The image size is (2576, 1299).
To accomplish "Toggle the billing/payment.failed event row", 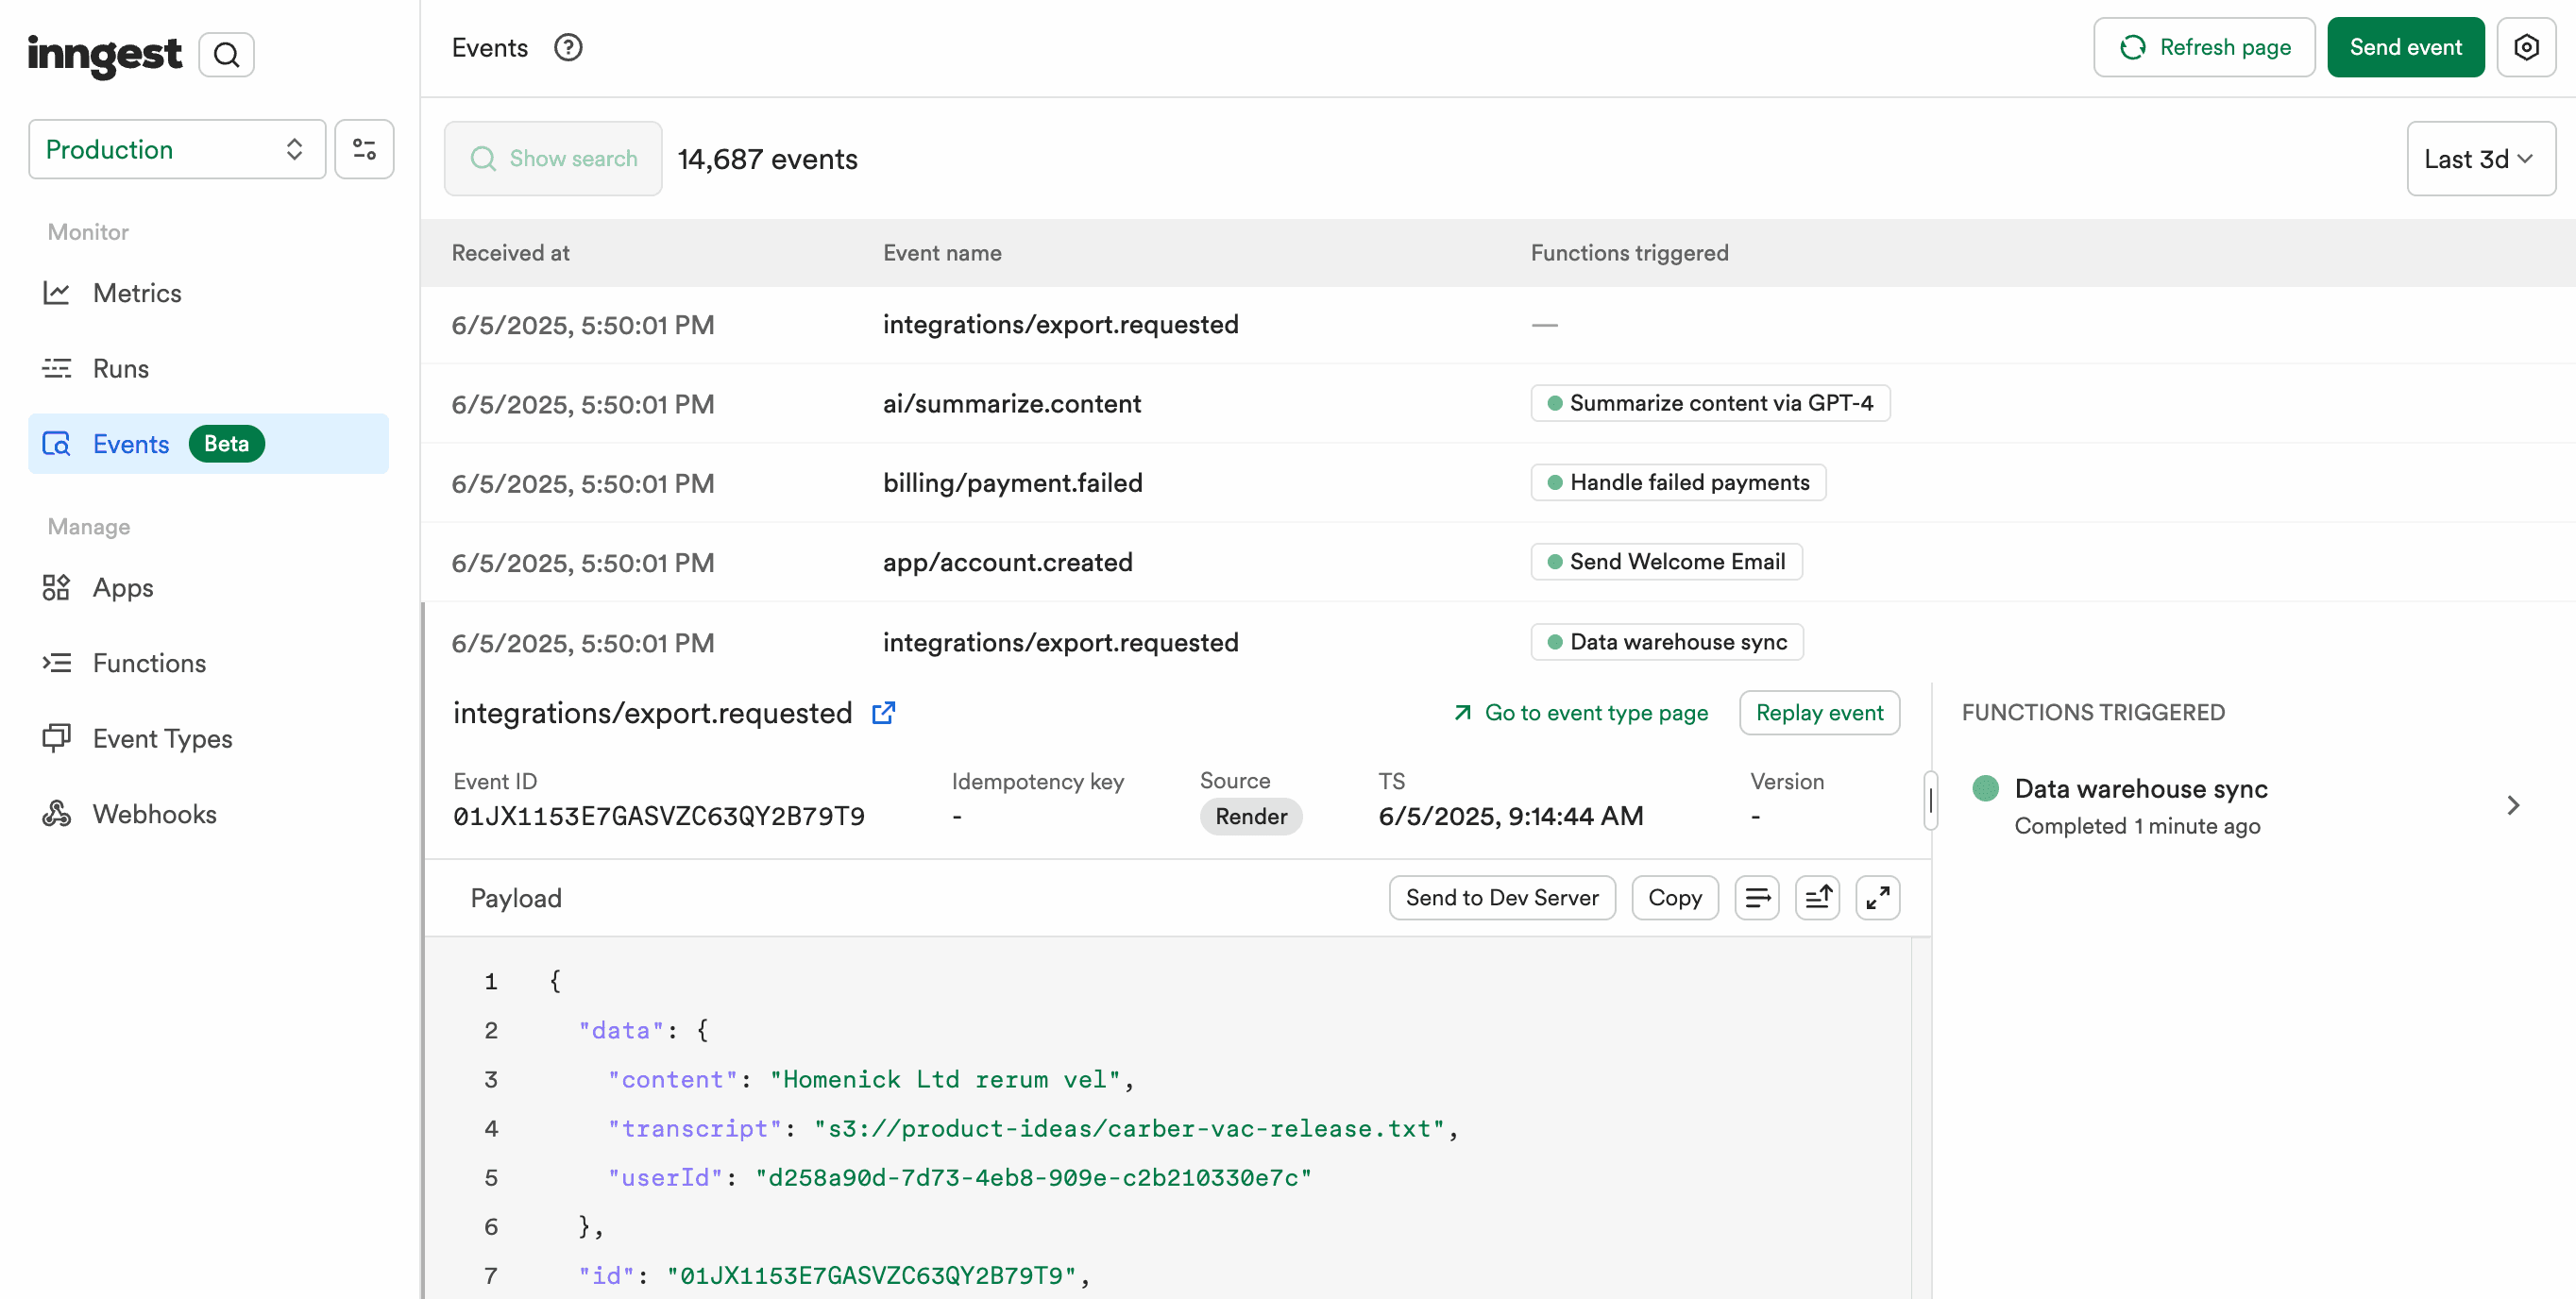I will 1012,483.
